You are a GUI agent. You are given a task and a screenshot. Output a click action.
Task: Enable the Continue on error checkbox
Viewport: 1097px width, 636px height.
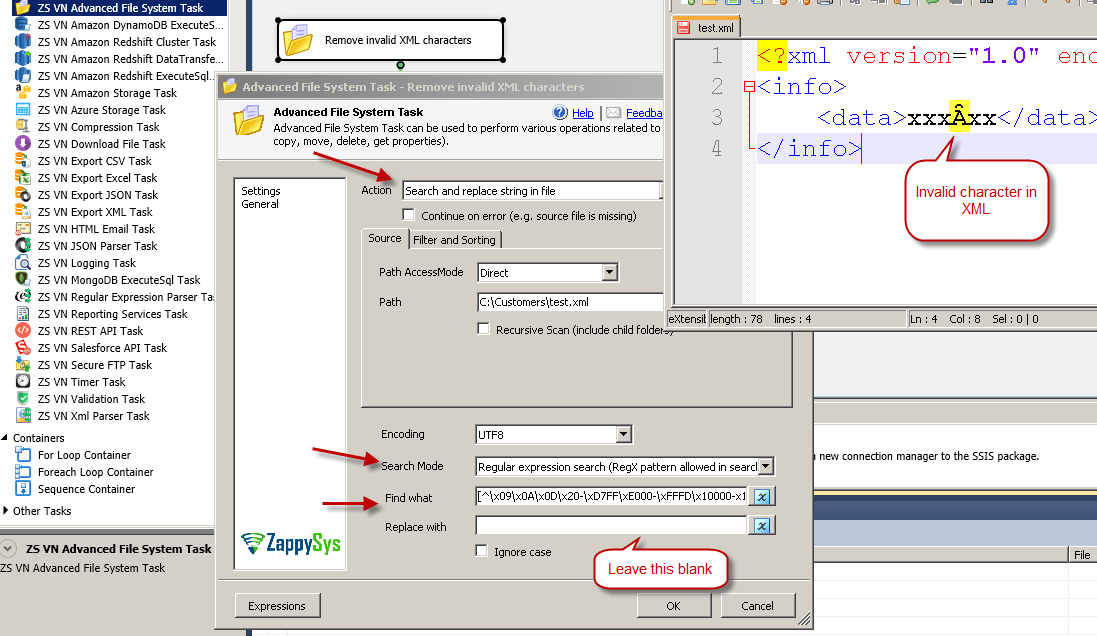[408, 214]
